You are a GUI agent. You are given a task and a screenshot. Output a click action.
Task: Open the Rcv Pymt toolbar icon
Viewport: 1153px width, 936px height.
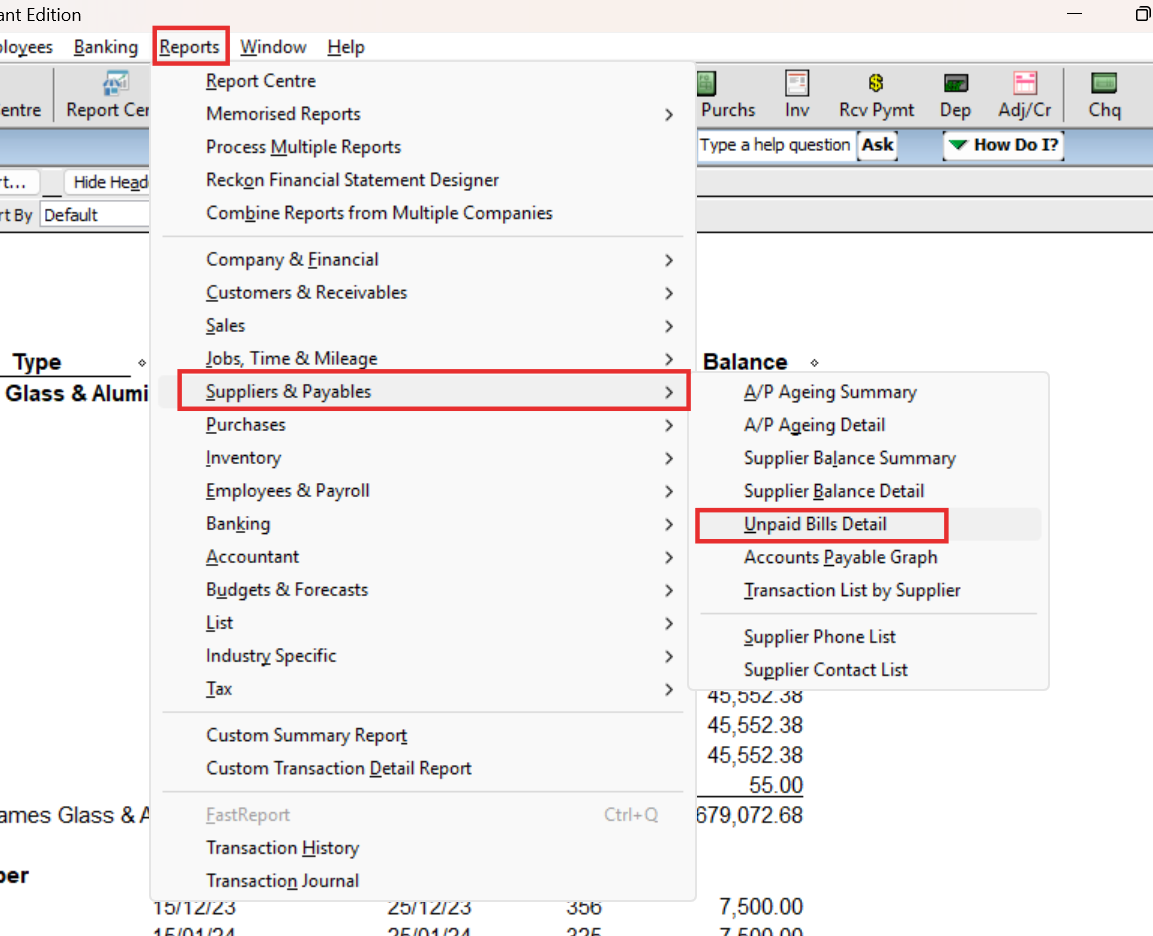tap(876, 95)
